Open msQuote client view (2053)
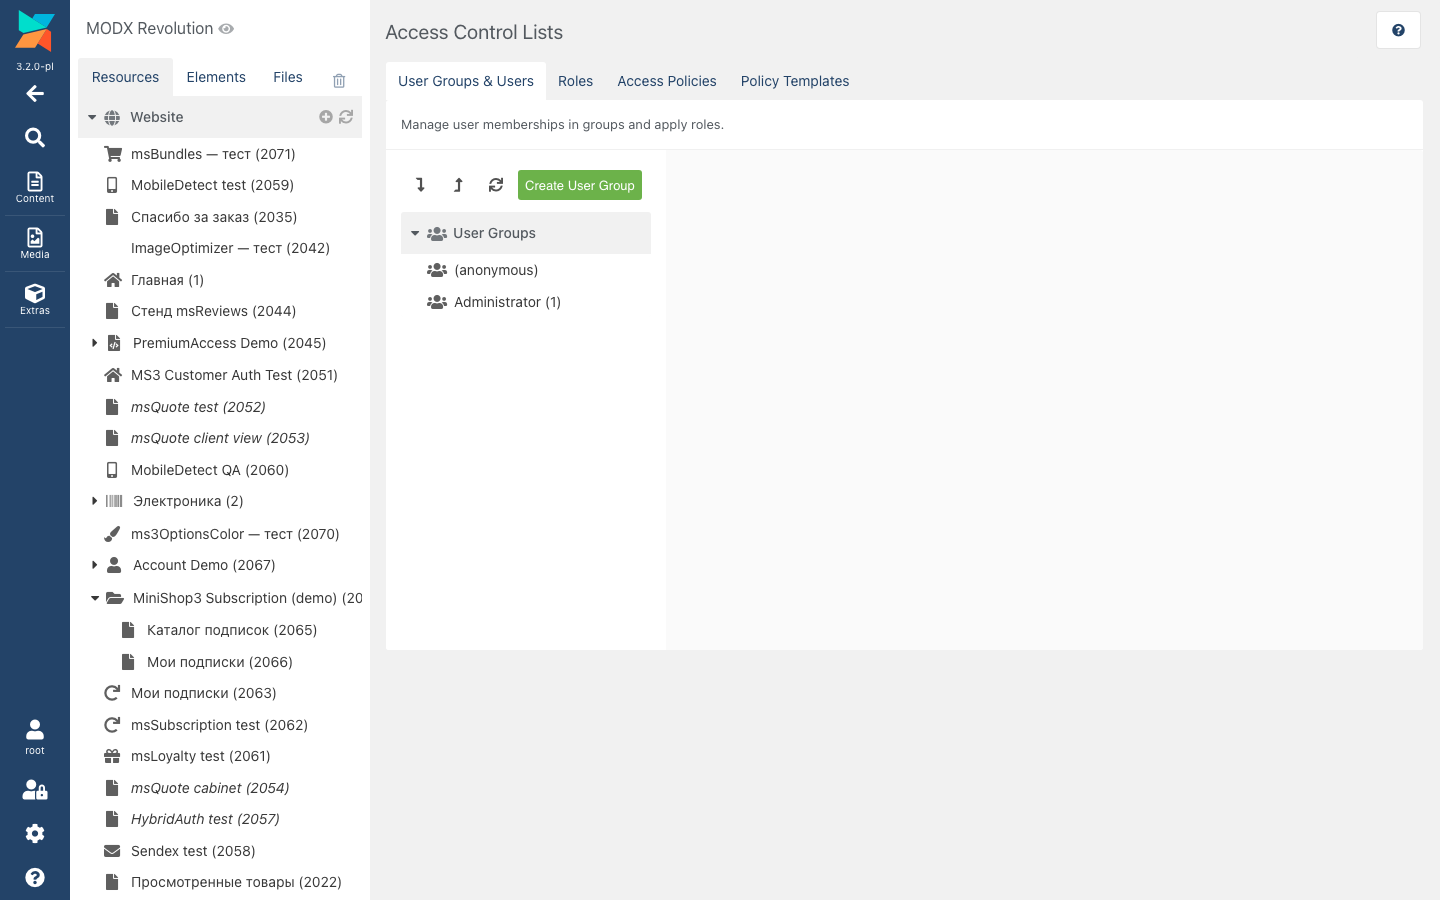This screenshot has height=900, width=1440. click(220, 438)
